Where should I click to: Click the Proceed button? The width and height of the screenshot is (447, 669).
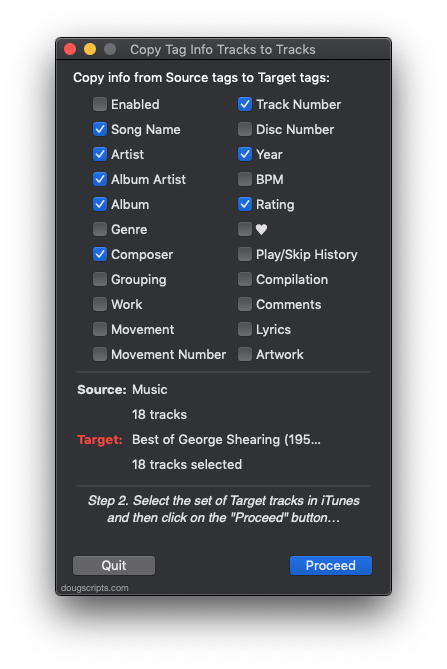pos(331,565)
